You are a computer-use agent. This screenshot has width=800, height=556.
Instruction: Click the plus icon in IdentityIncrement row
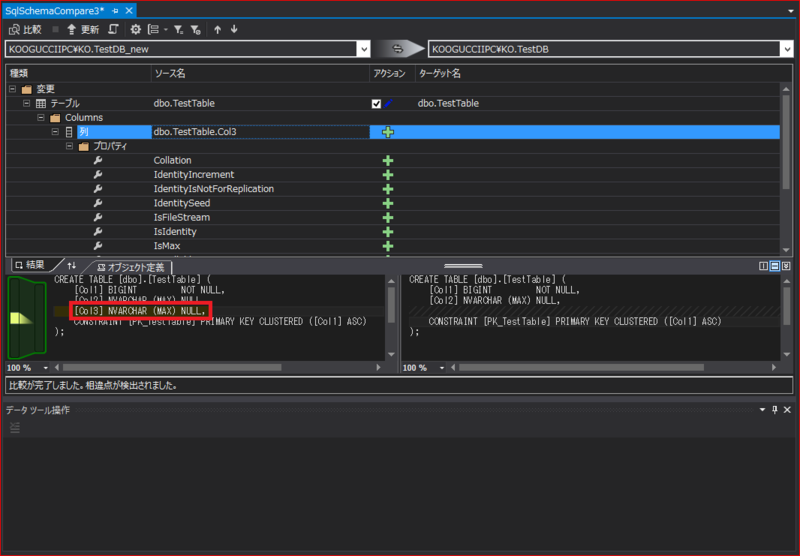[388, 175]
